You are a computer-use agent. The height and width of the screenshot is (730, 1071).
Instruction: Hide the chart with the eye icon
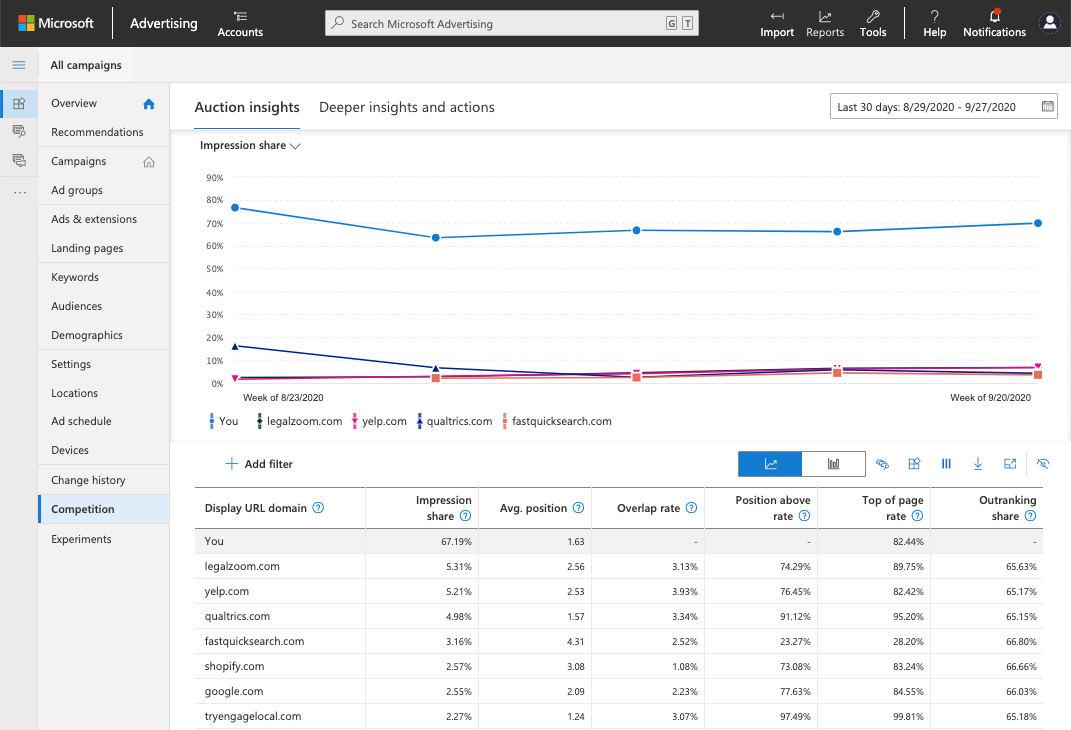tap(1043, 464)
